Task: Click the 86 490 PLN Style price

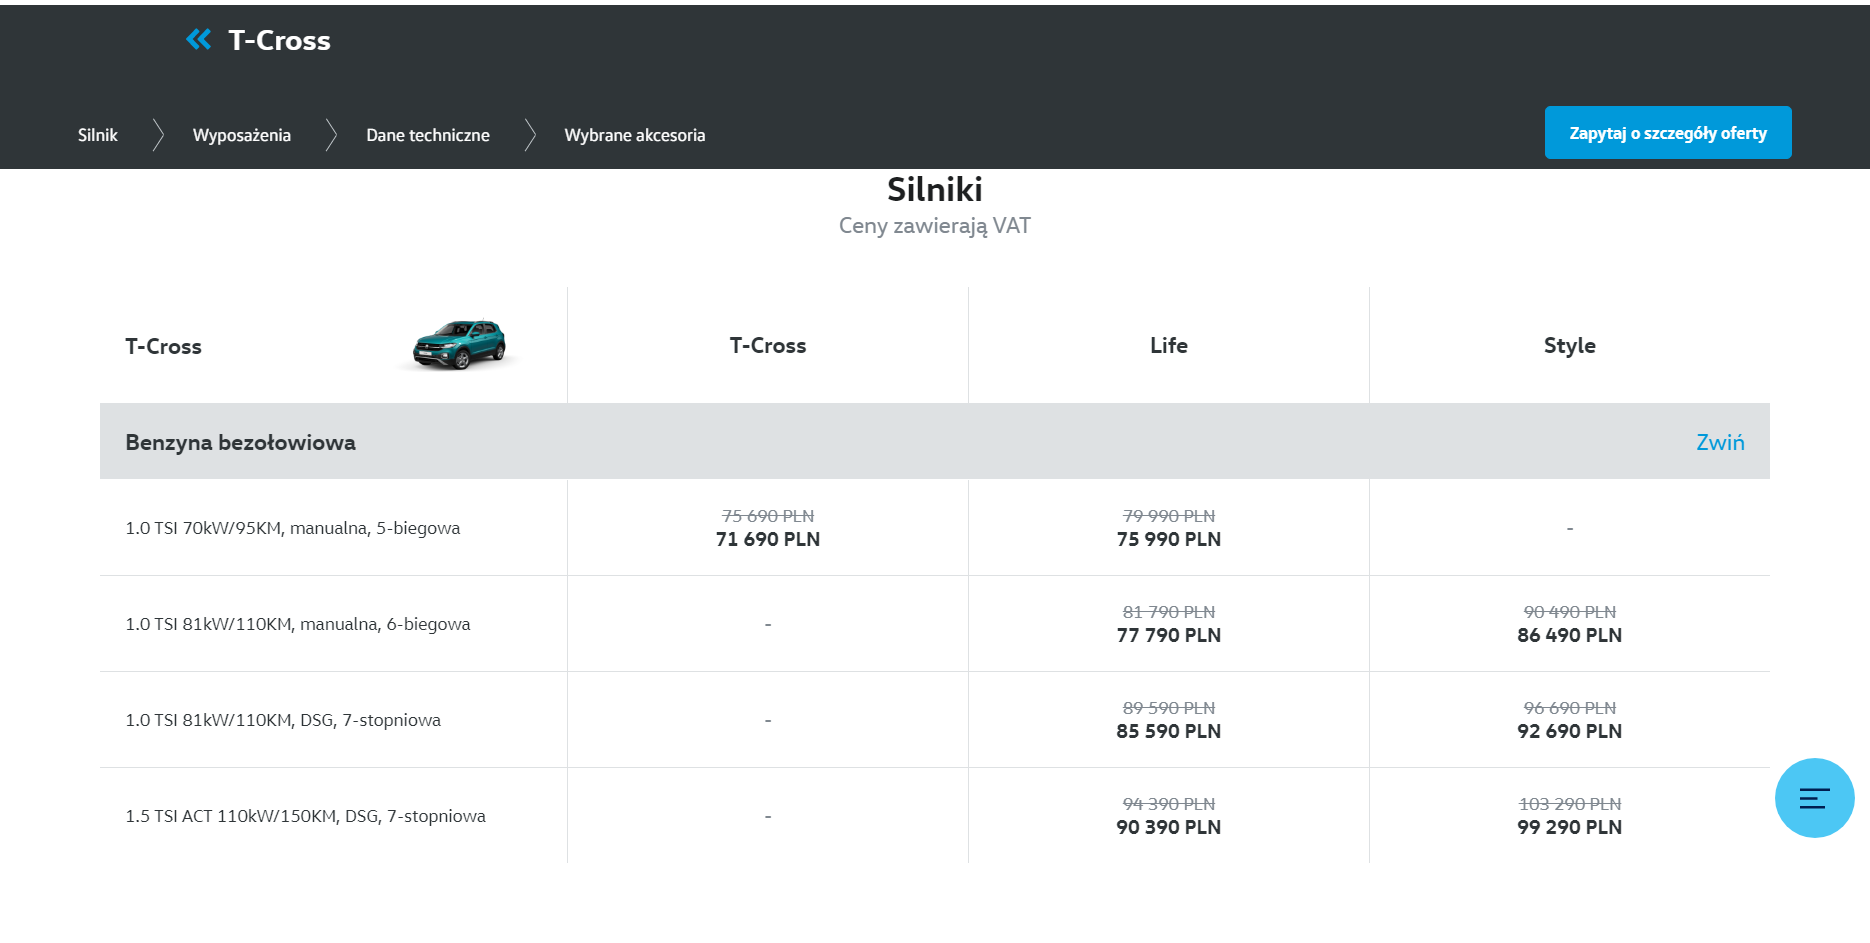Action: coord(1570,635)
